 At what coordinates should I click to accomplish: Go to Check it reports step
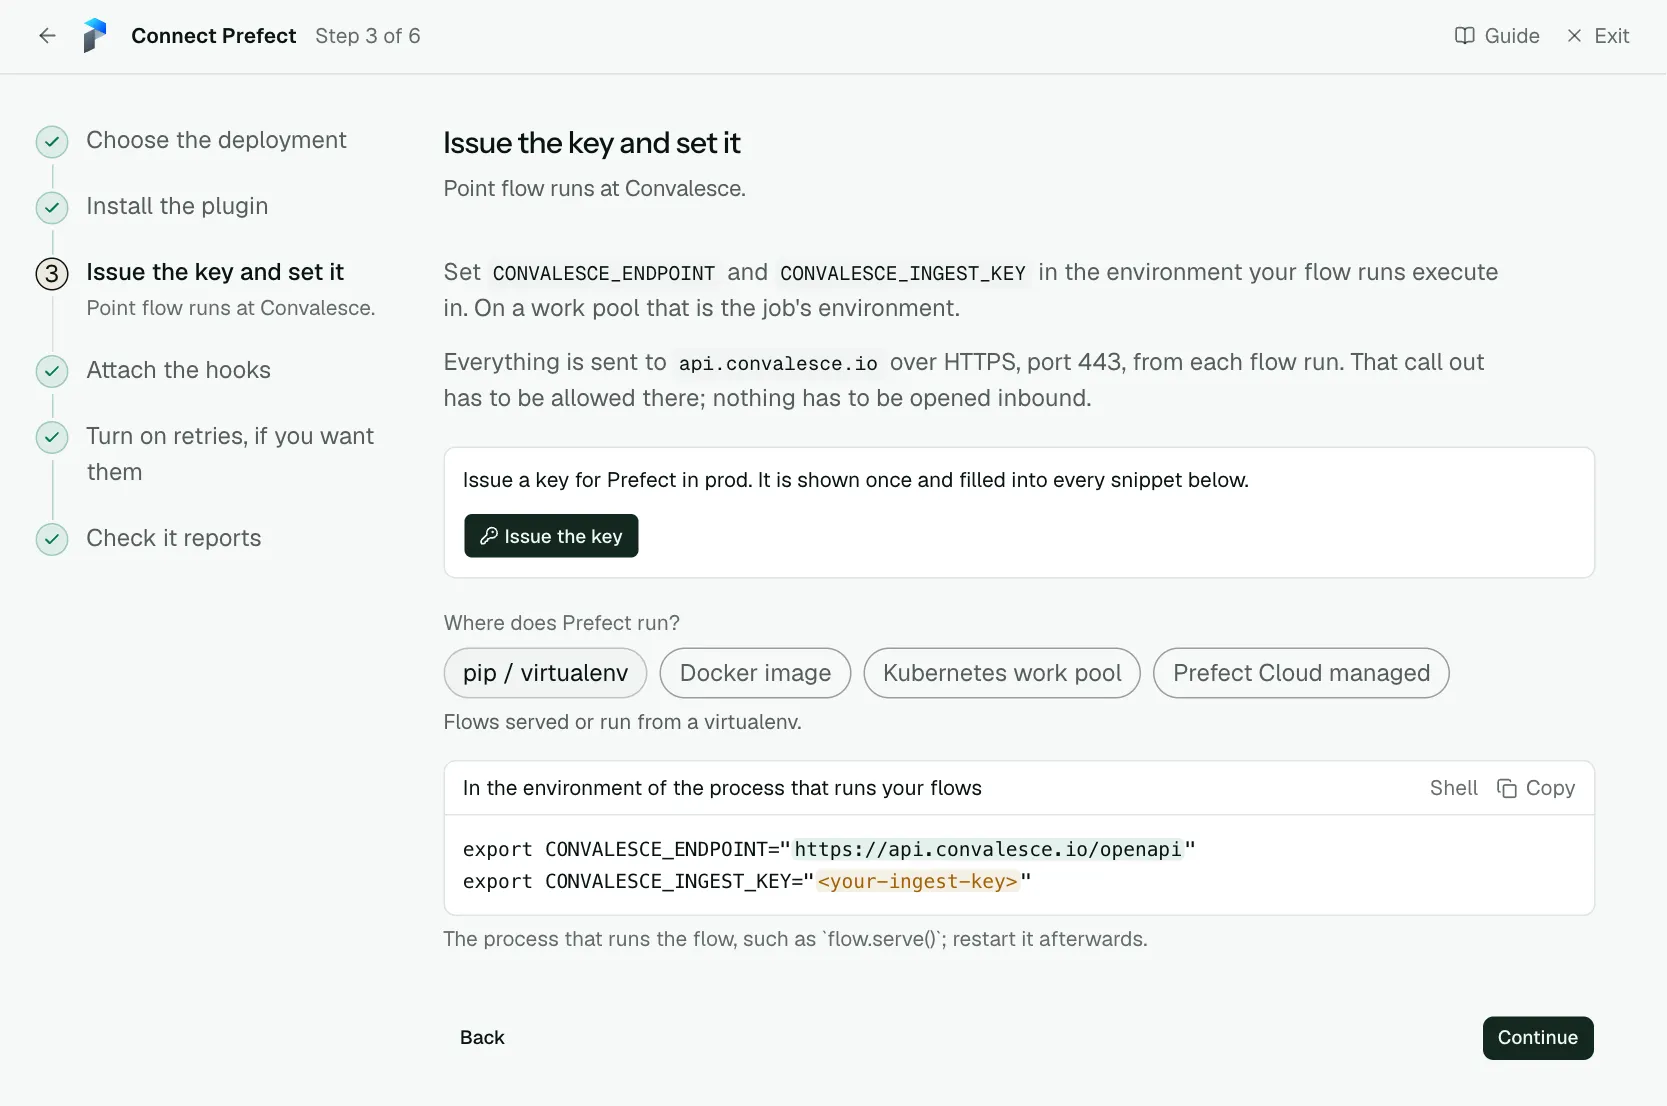click(173, 538)
